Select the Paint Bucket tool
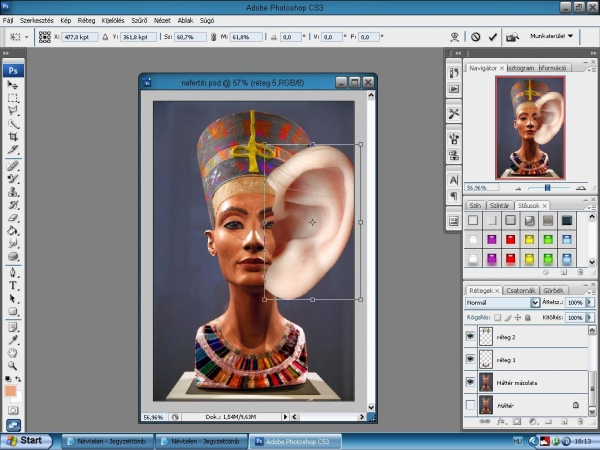Image resolution: width=600 pixels, height=450 pixels. 13,230
